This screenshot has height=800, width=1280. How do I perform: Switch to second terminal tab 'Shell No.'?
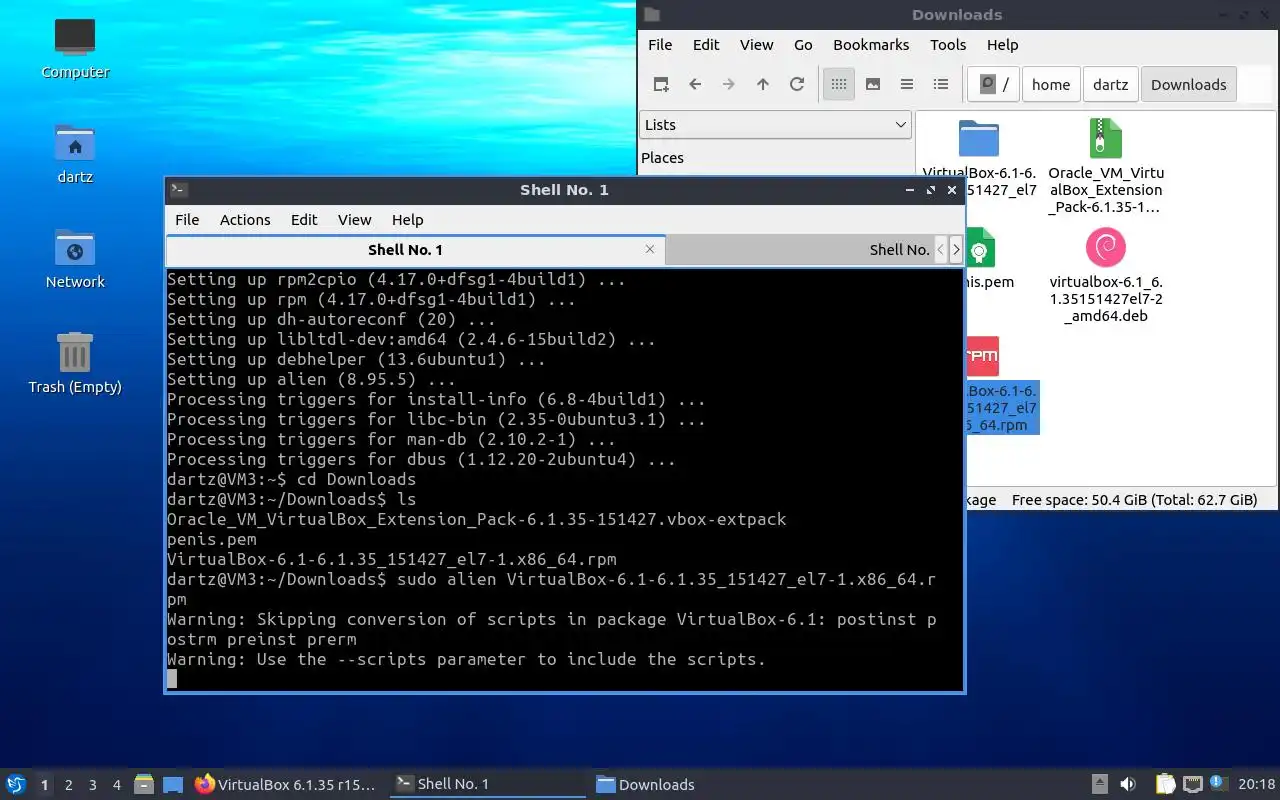(x=800, y=250)
